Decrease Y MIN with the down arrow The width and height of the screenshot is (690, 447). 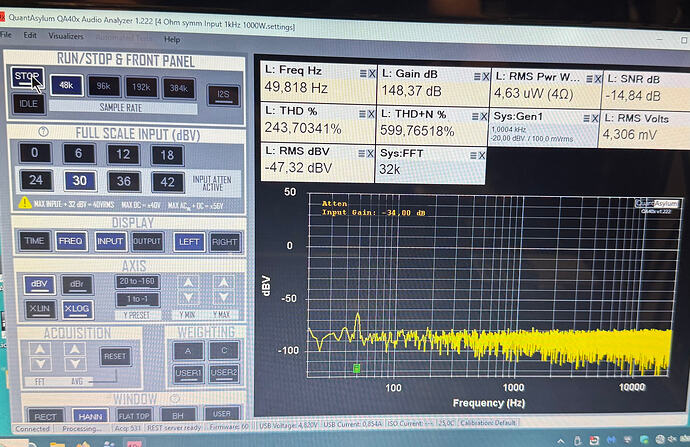coord(188,298)
